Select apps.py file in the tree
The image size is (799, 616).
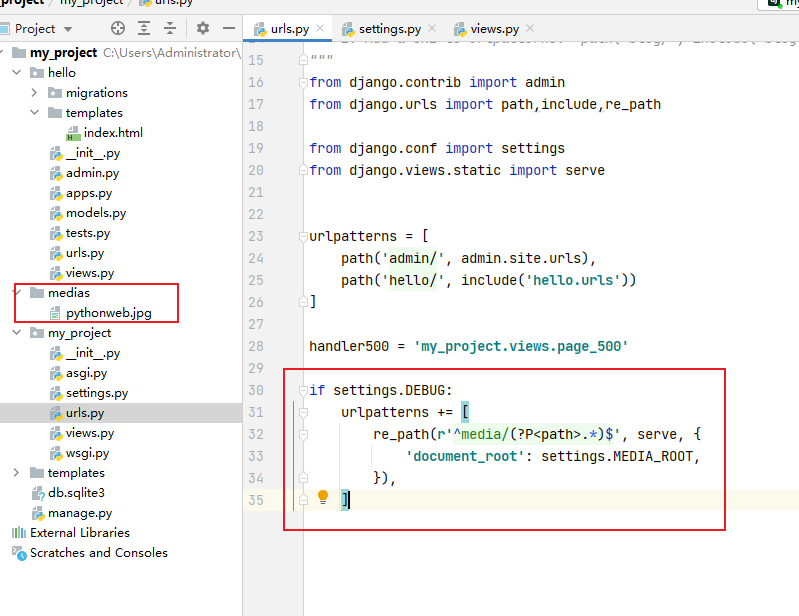[x=81, y=193]
